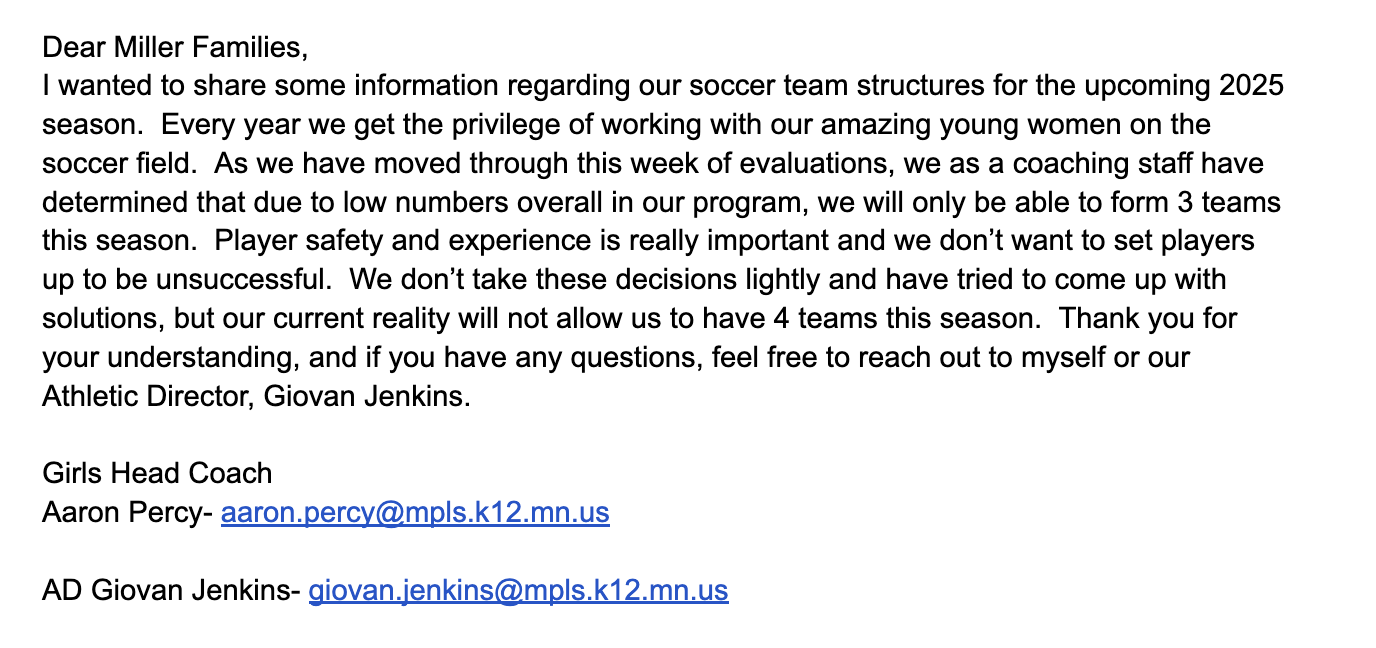Click the words "Thank you for"
Image resolution: width=1376 pixels, height=648 pixels.
tap(1148, 318)
